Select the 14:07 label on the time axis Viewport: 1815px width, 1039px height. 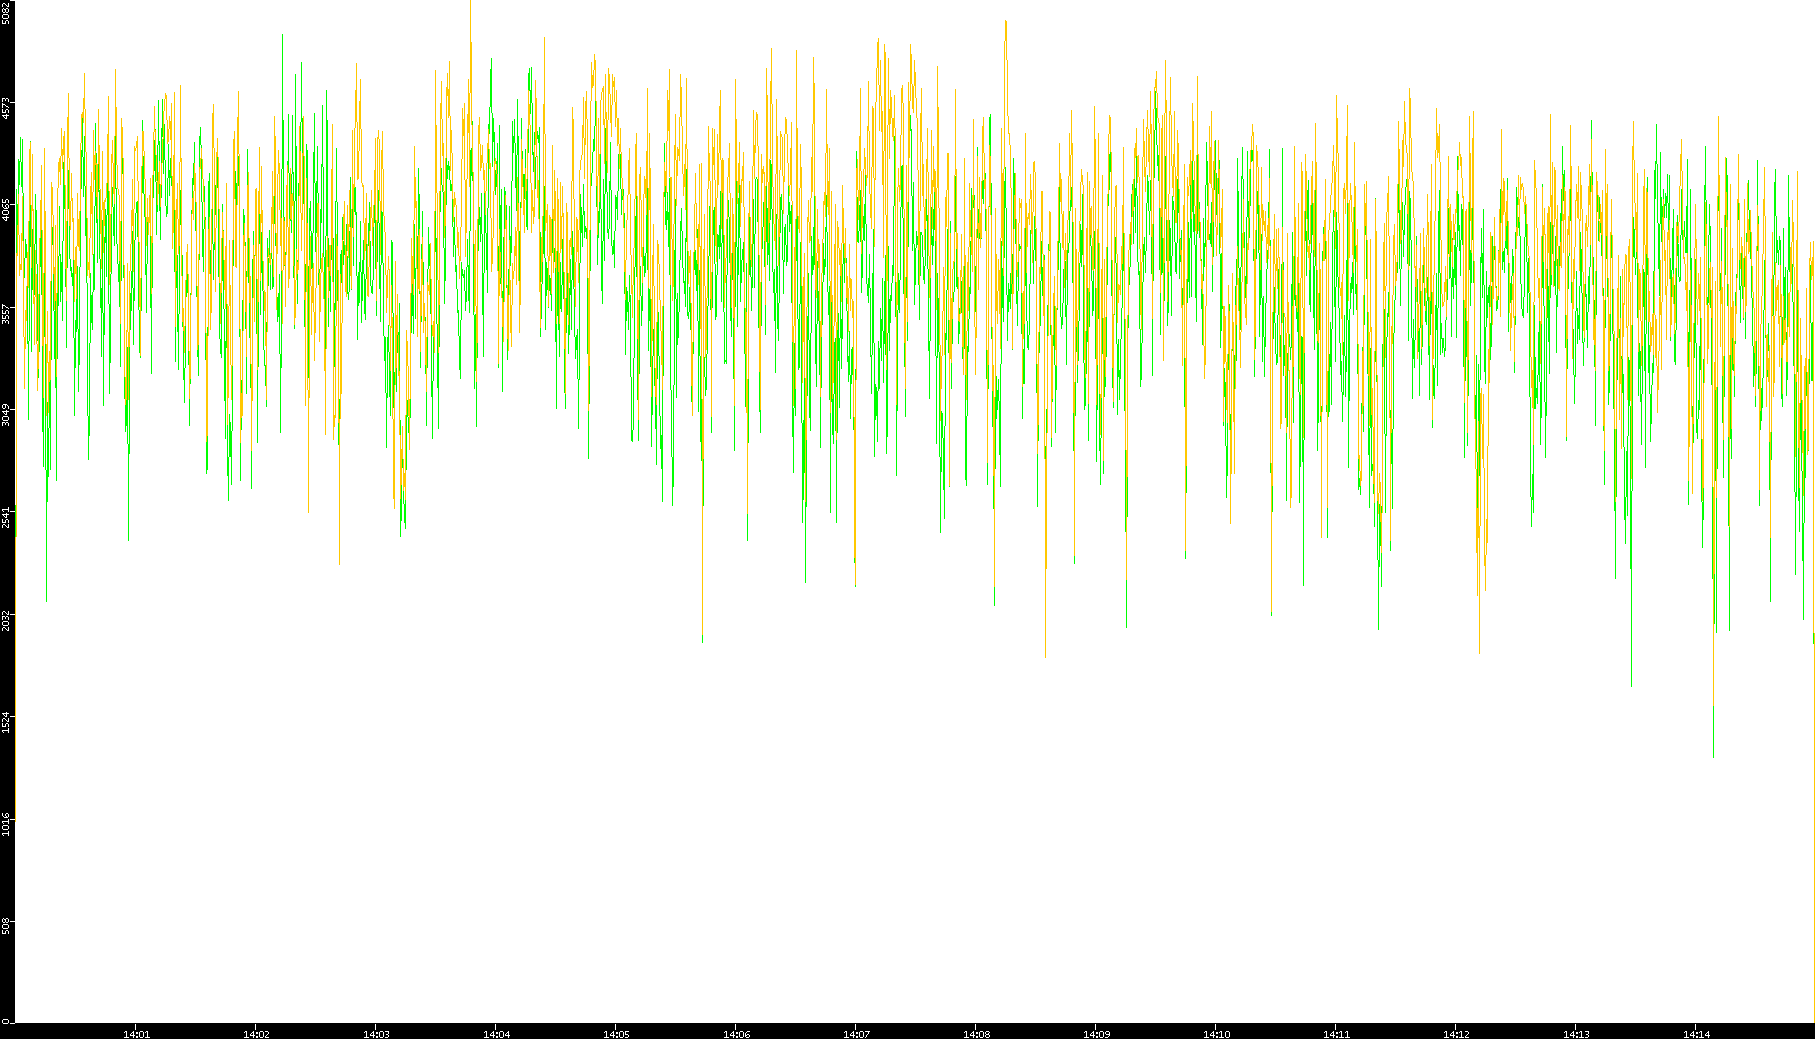(856, 1034)
